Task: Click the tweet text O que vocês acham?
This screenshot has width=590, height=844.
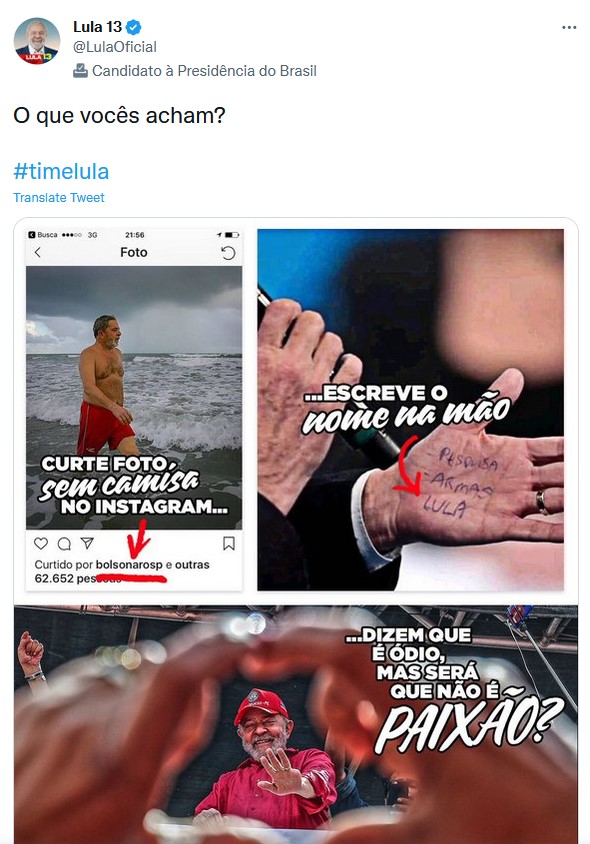Action: pyautogui.click(x=120, y=115)
